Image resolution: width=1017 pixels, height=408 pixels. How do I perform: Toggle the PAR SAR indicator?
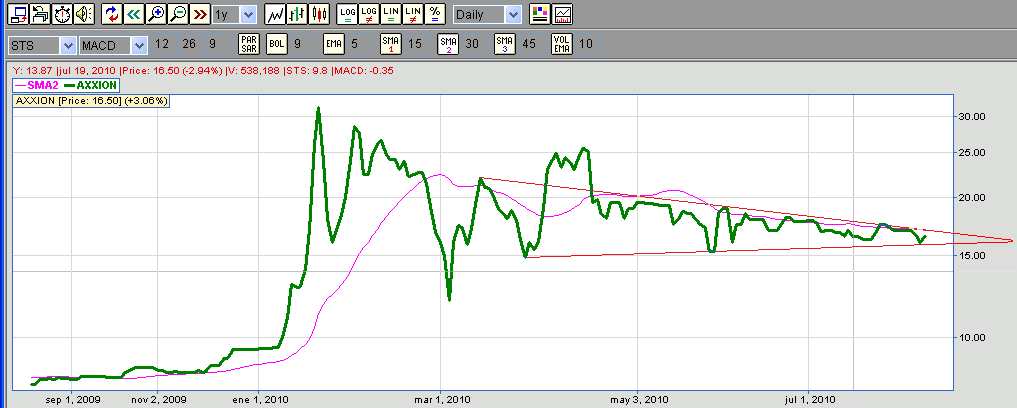tap(249, 45)
